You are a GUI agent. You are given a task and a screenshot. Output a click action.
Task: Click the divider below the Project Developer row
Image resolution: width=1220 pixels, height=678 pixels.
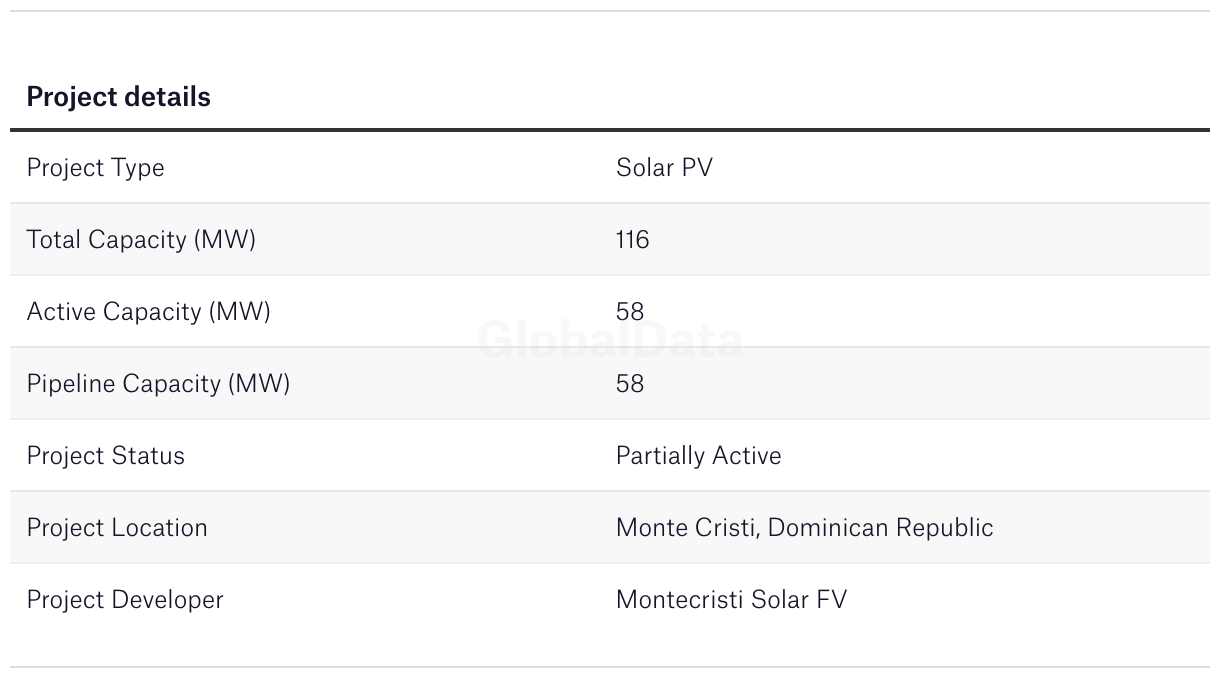[x=610, y=667]
